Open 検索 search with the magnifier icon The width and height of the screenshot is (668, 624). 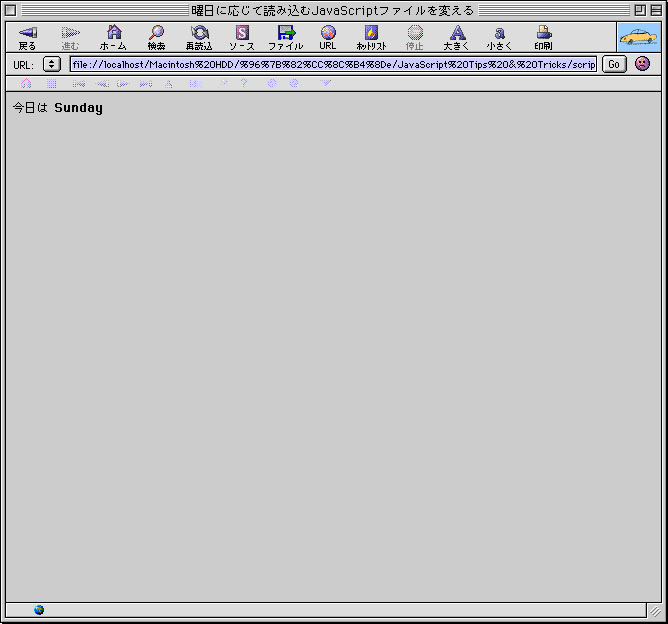156,38
